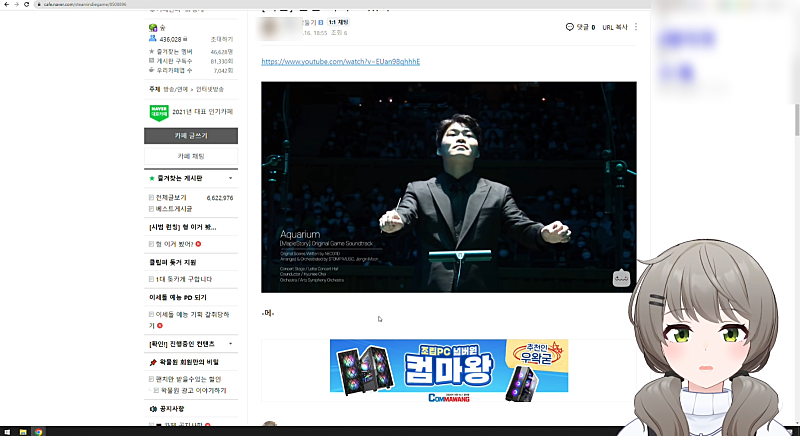Click the [시범 런칭] 형 이거 봤 heading
Screen dimensions: 800x436
click(183, 227)
